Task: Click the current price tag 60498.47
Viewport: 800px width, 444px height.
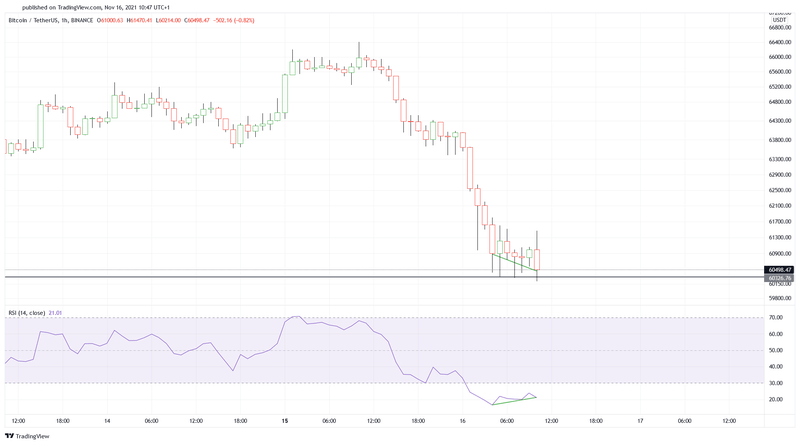Action: click(x=779, y=270)
